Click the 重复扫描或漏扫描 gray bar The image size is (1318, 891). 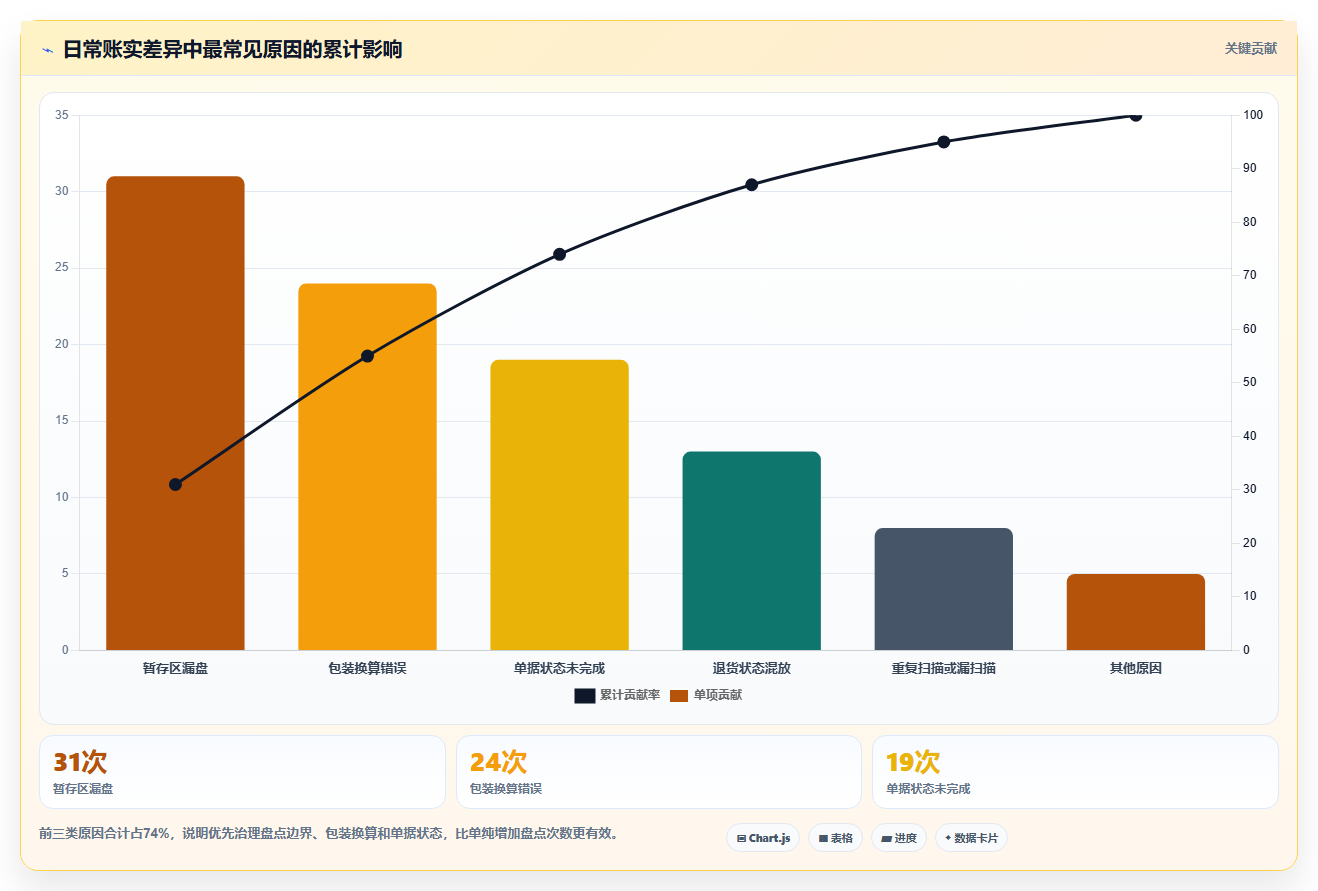point(944,589)
